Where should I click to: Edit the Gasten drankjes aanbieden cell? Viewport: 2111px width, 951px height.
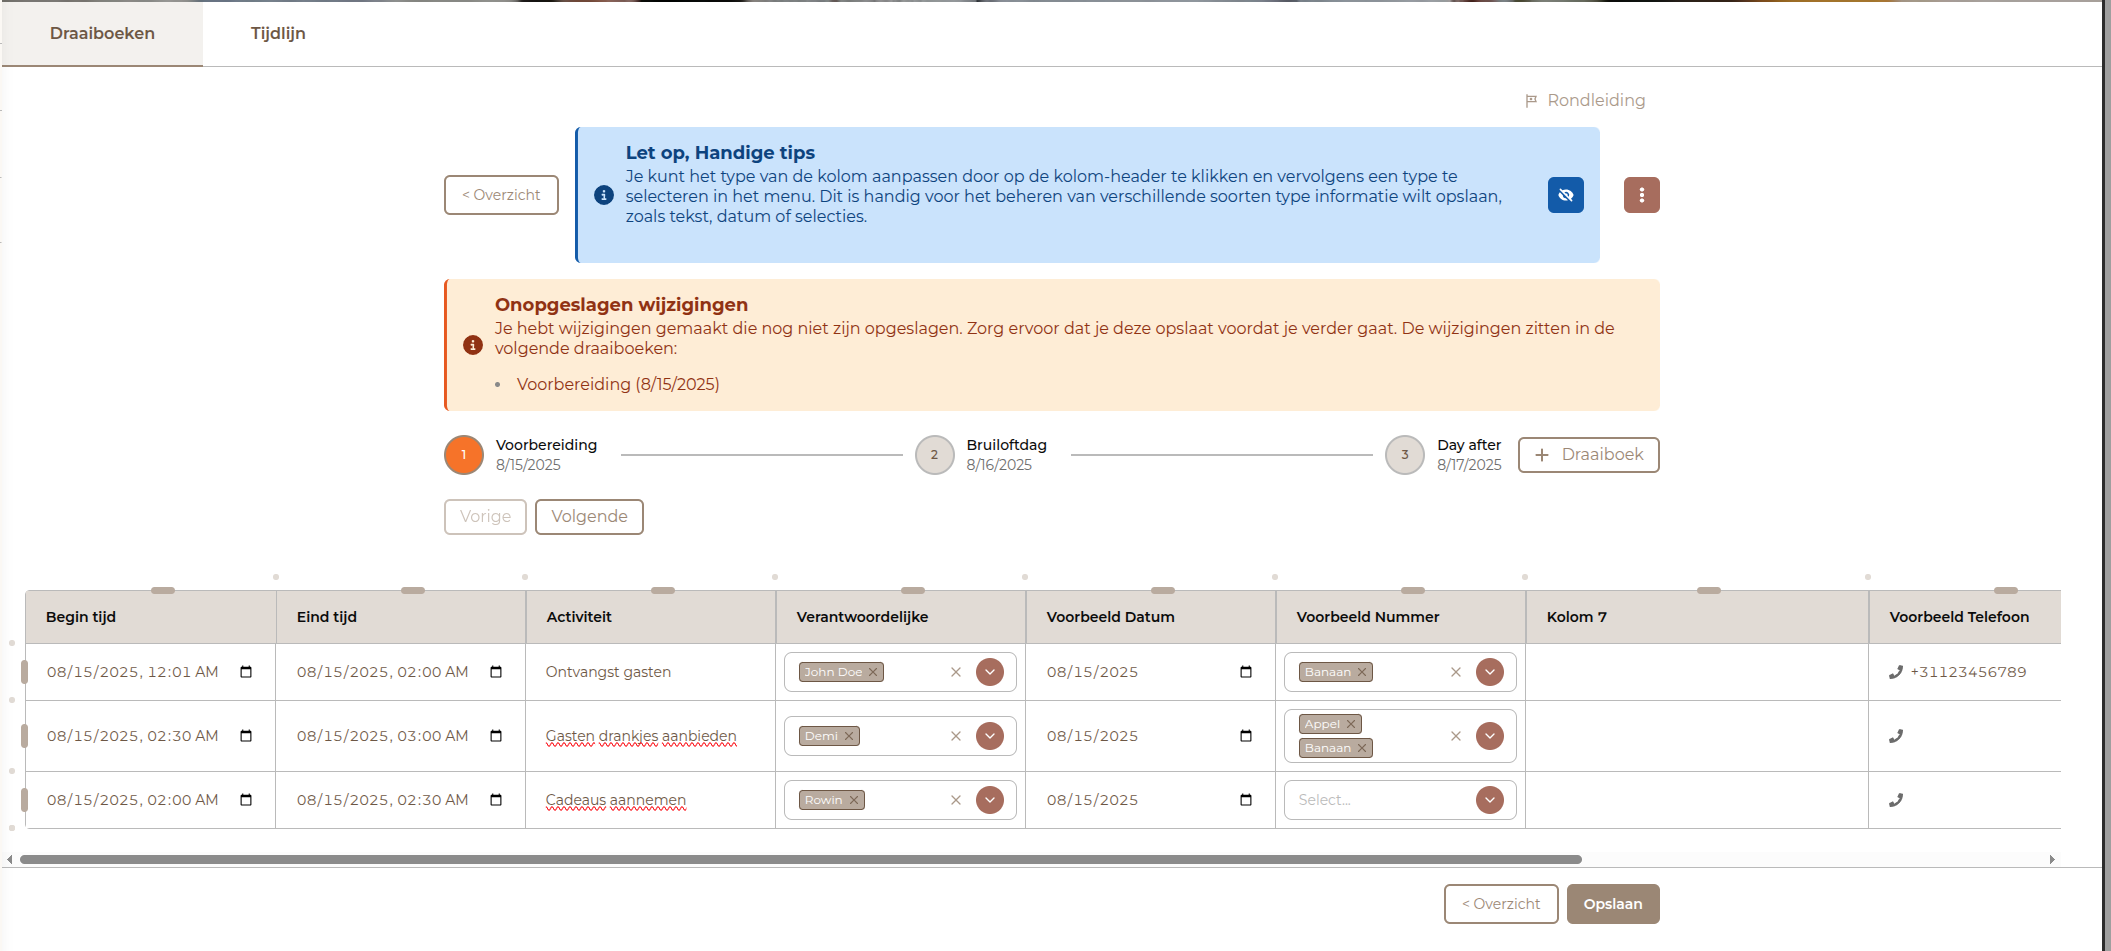(651, 736)
